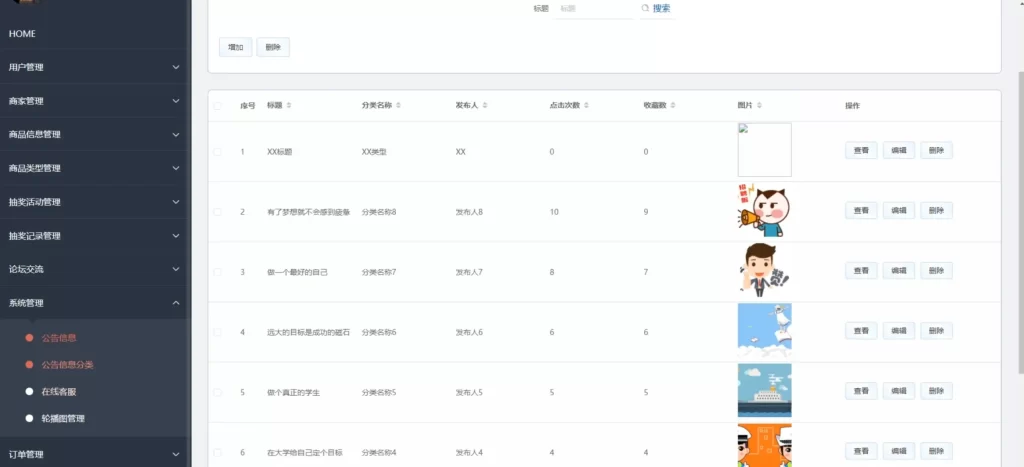Focus the 标题 search input field
The height and width of the screenshot is (467, 1024).
point(592,9)
